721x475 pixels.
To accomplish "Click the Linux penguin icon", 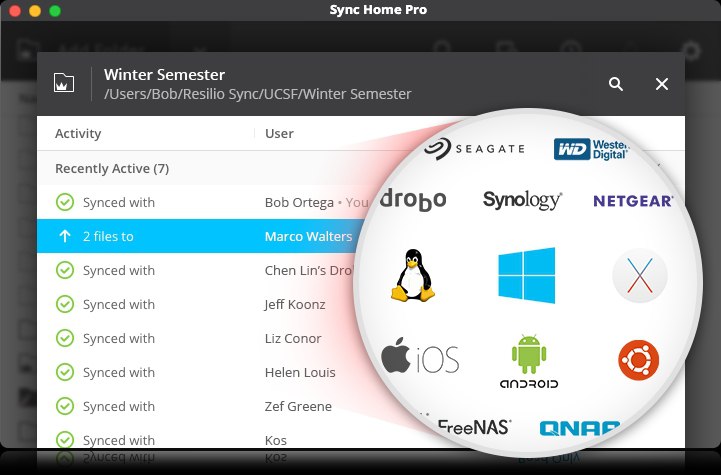I will pos(413,275).
